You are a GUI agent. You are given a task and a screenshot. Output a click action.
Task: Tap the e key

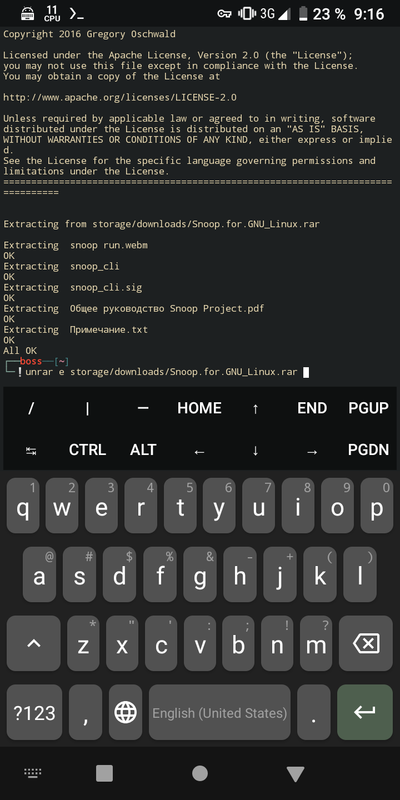pos(102,506)
